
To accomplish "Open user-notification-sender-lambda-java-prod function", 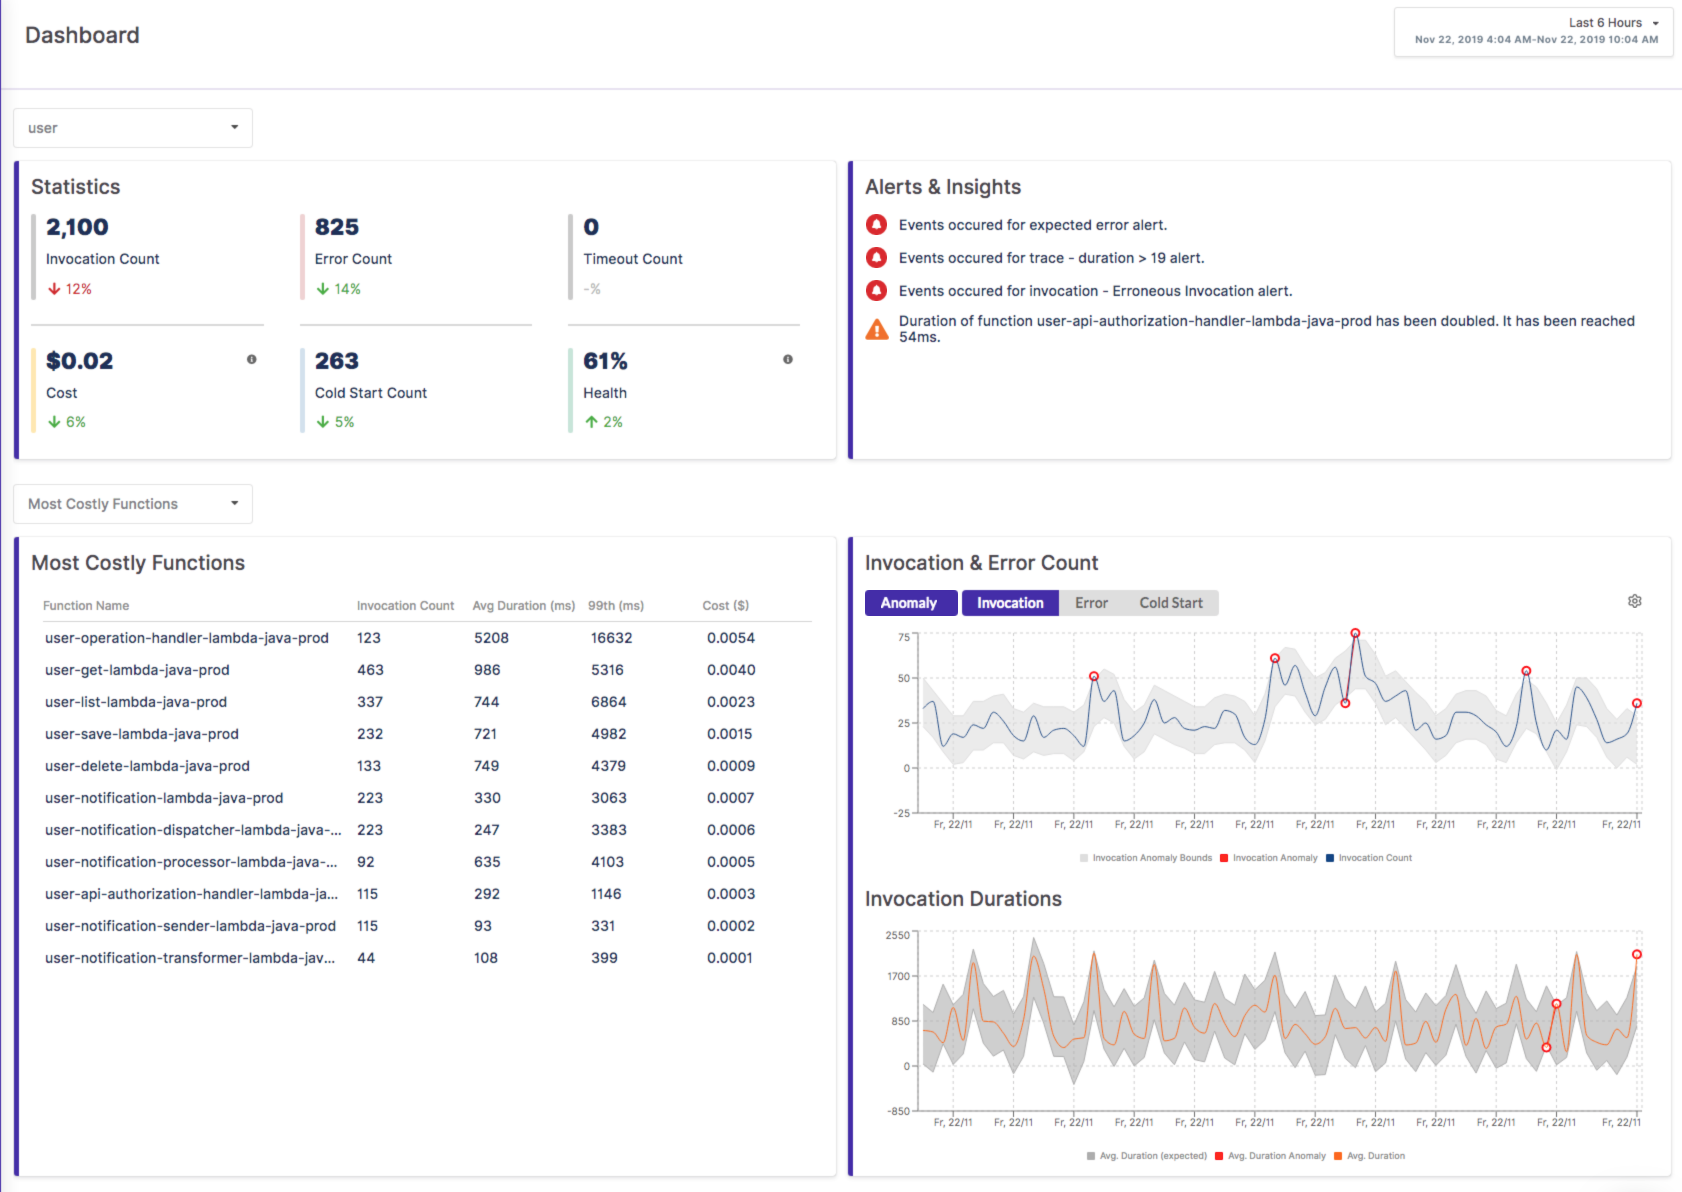I will [x=190, y=926].
